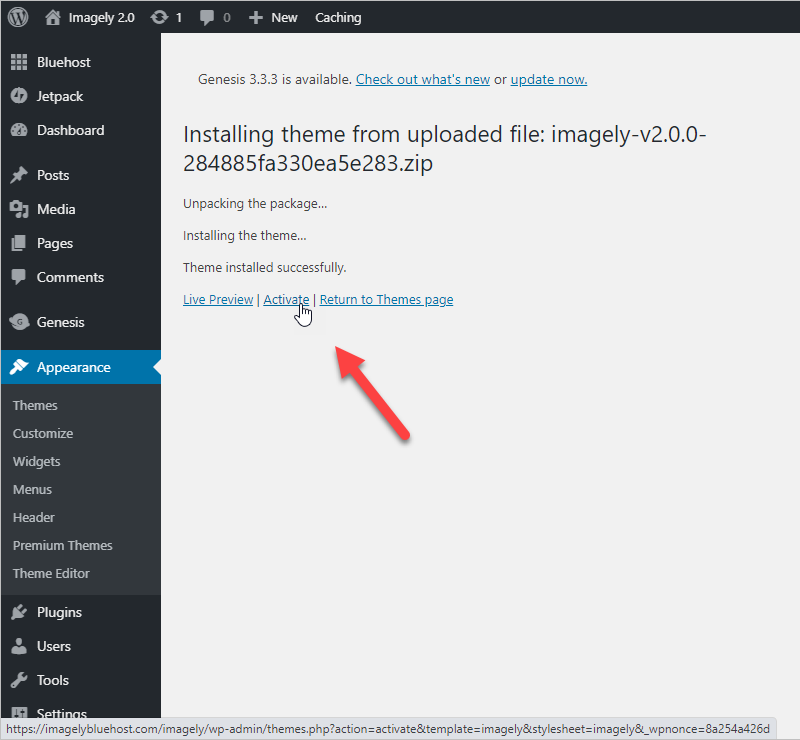
Task: Click the Posts pushpin icon
Action: (x=19, y=175)
